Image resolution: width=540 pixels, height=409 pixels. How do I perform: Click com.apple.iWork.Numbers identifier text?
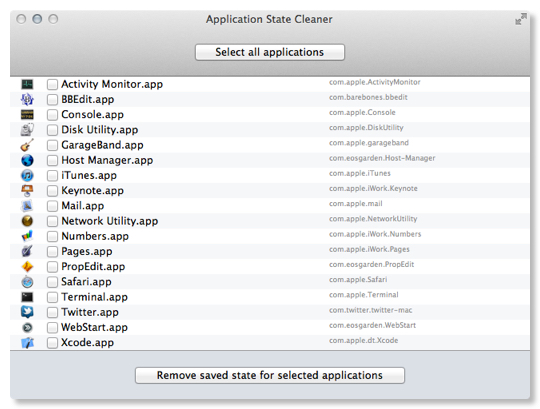coord(375,234)
